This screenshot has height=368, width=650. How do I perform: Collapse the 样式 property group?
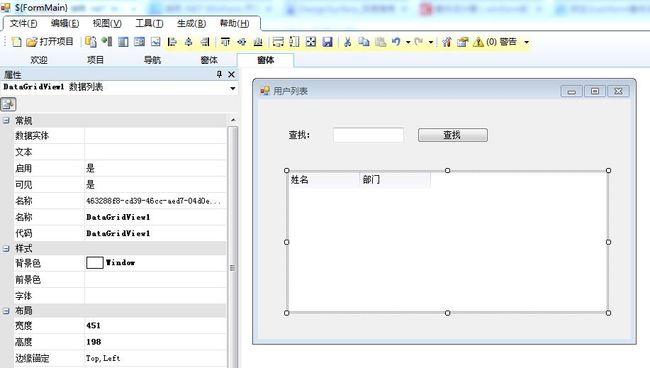(6, 249)
